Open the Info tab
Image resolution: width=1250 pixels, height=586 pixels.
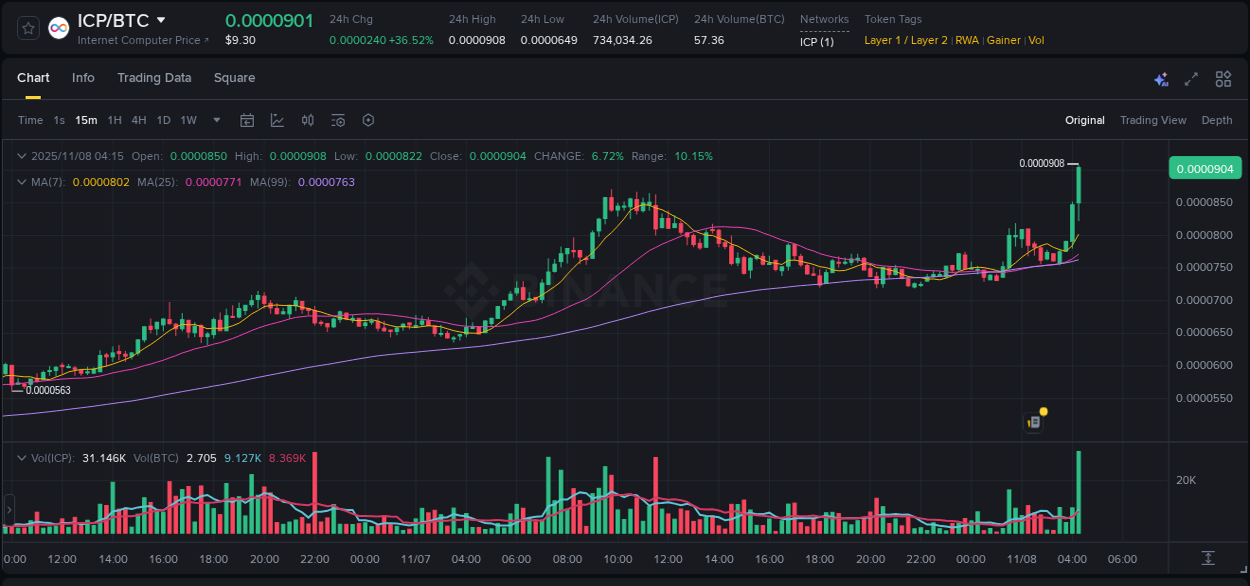click(x=83, y=78)
